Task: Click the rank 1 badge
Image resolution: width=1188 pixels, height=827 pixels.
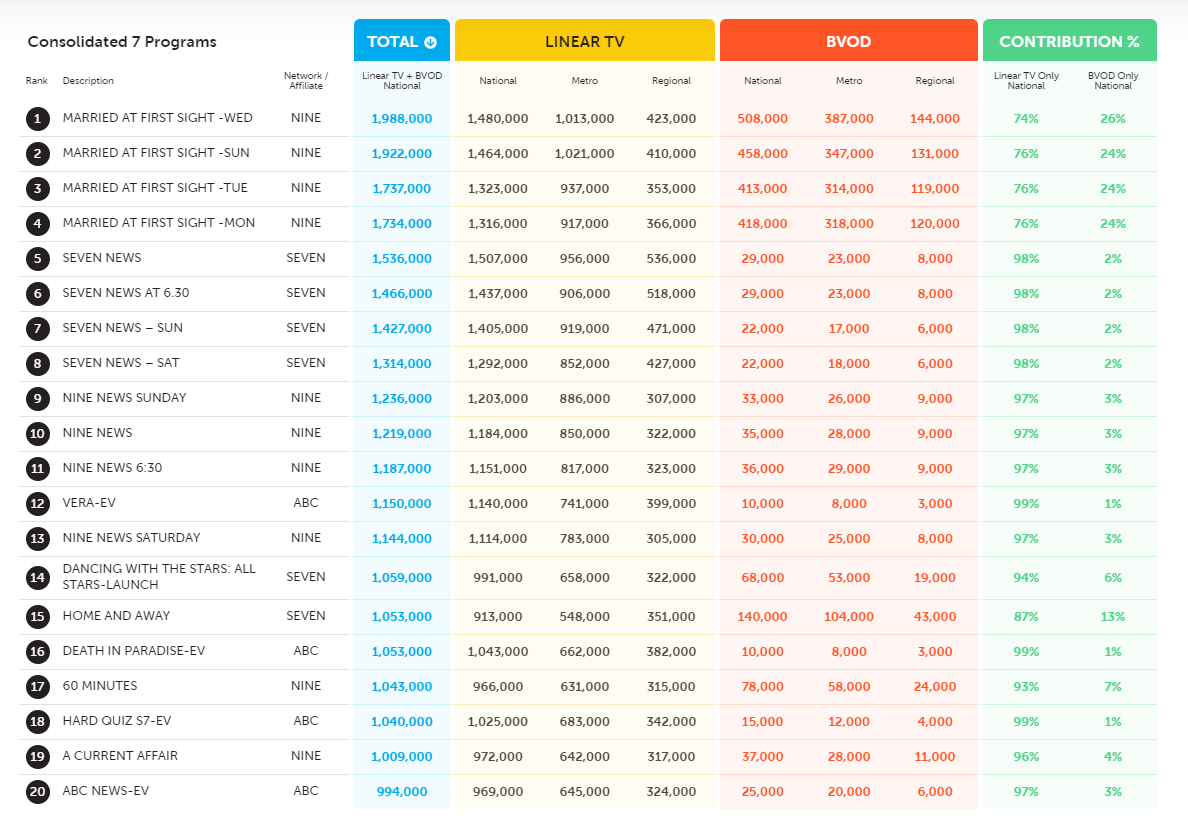Action: (37, 119)
